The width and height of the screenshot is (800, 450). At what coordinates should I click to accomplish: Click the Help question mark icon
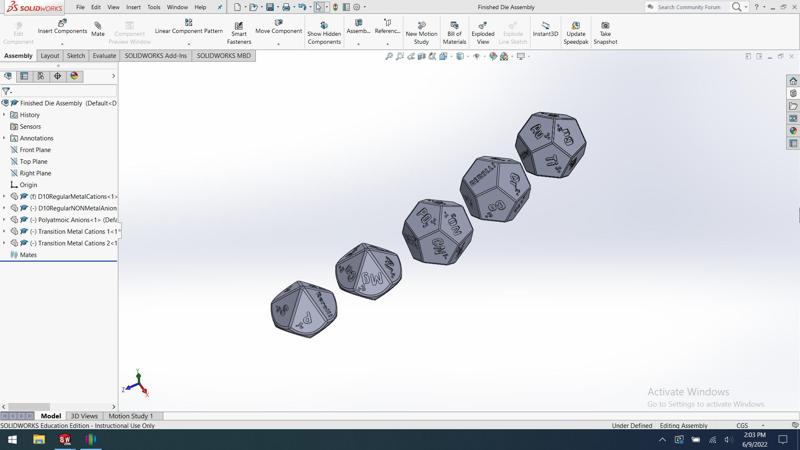756,7
